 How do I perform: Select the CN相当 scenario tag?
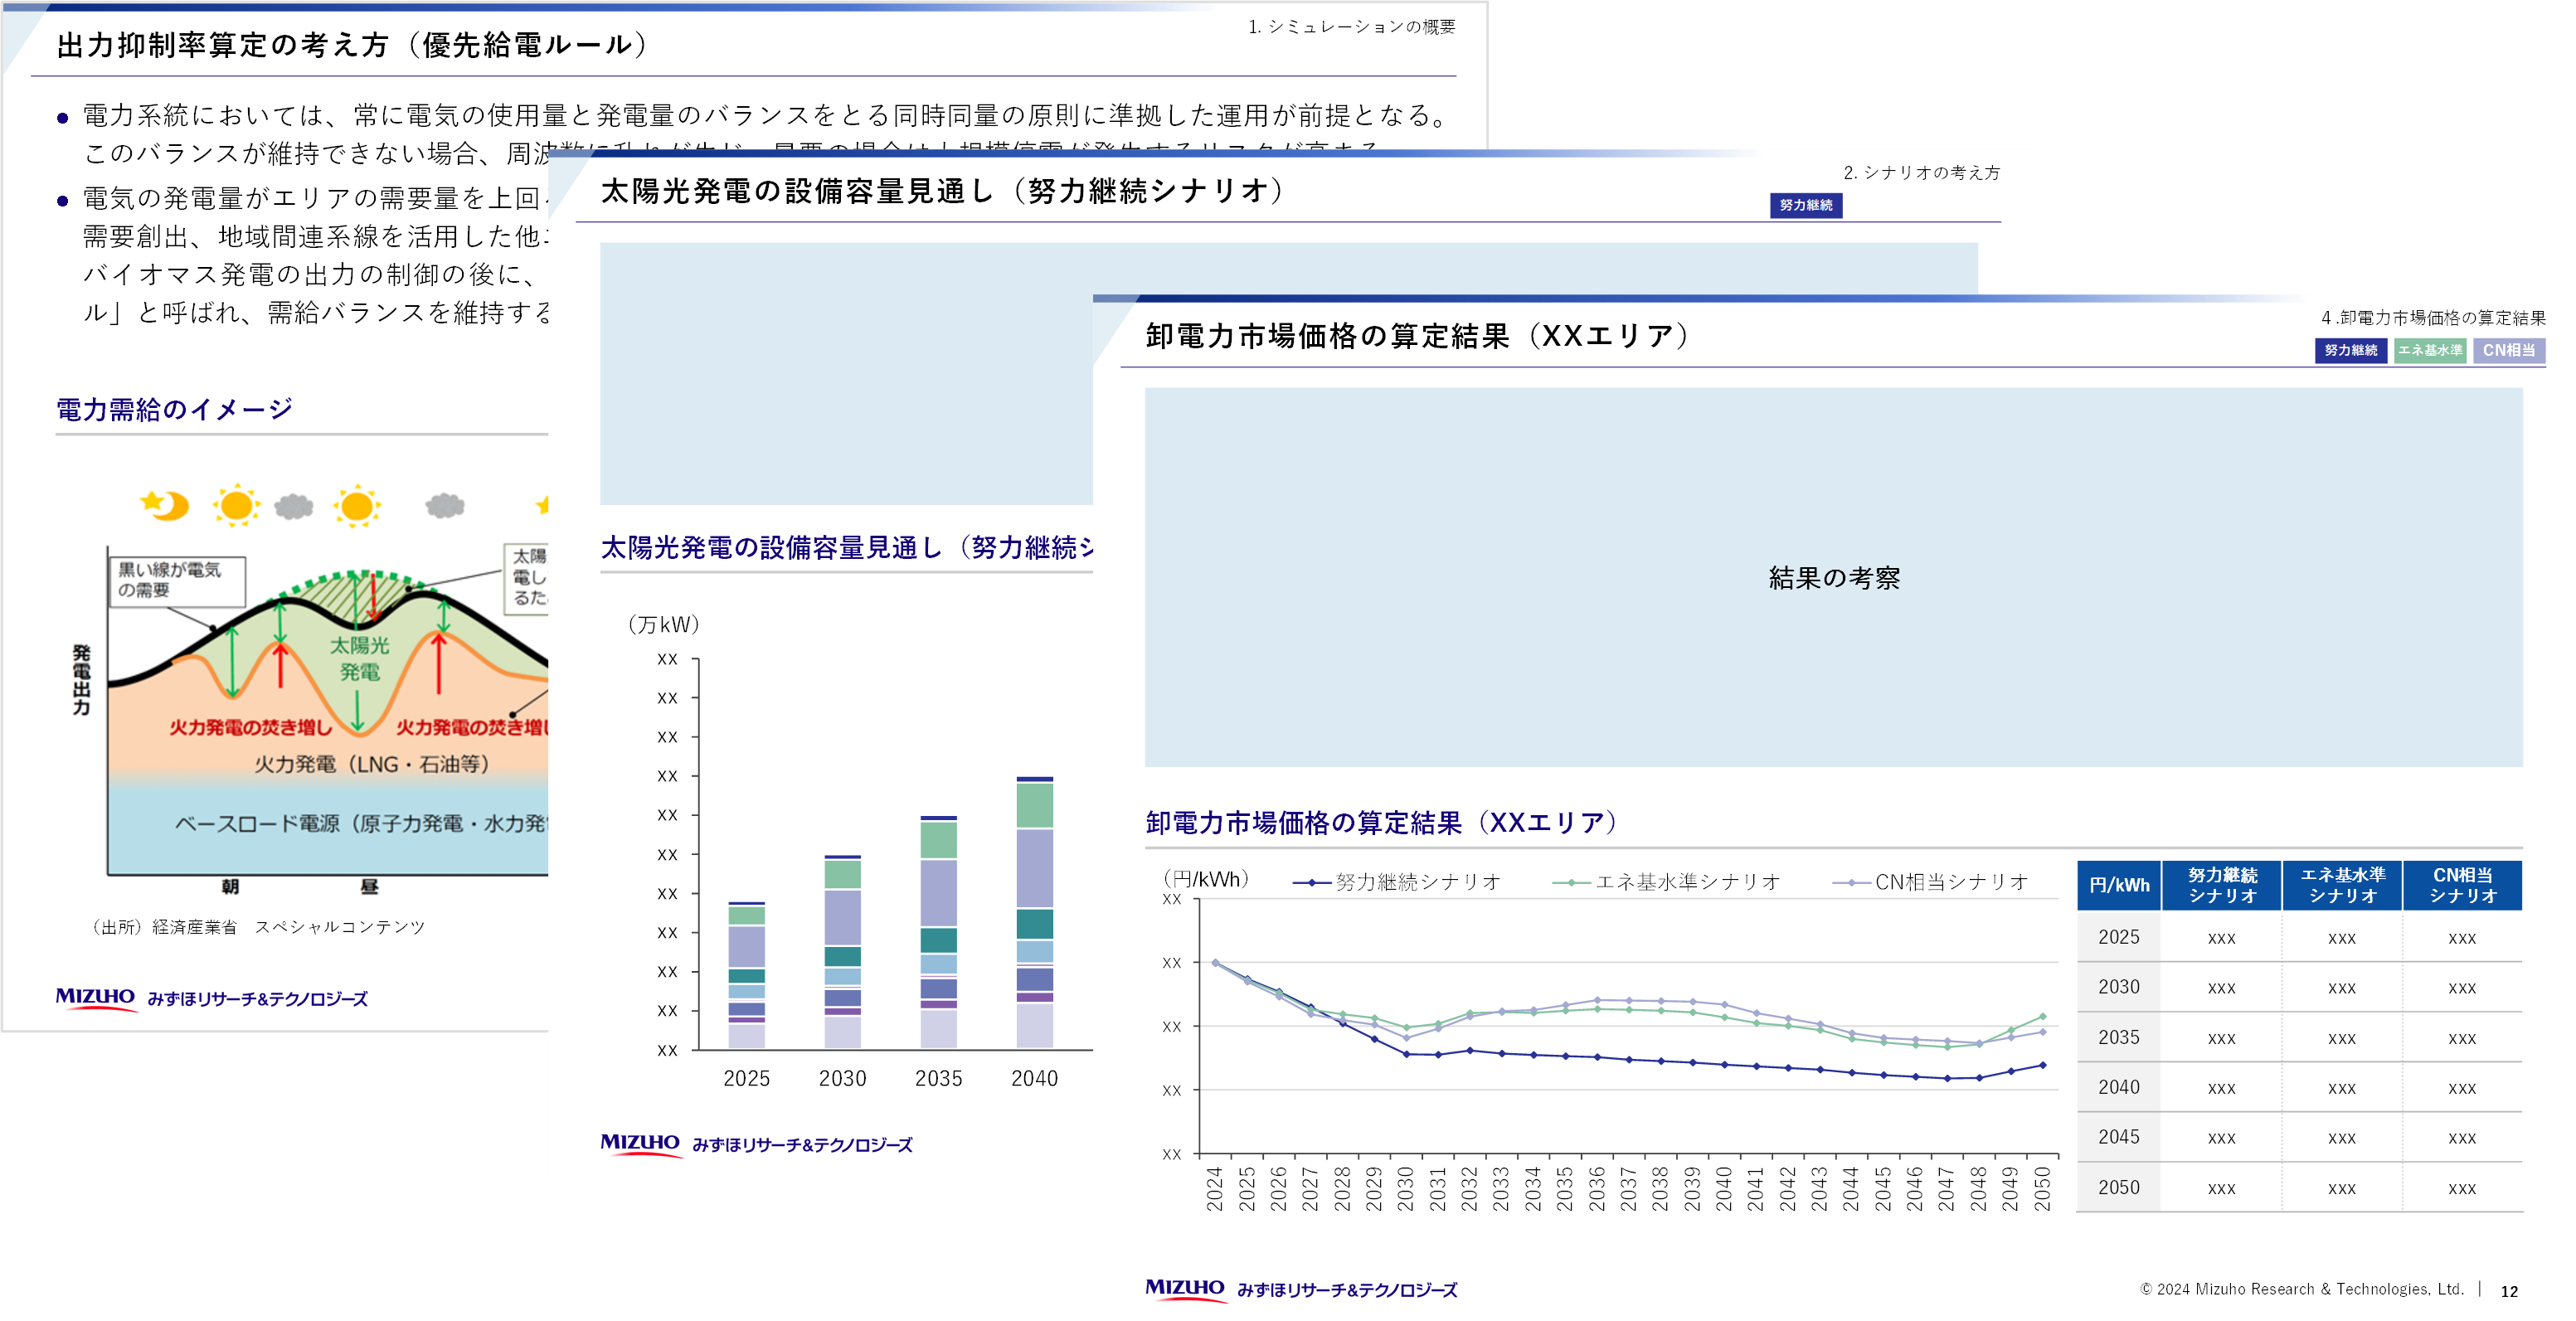[x=2508, y=350]
